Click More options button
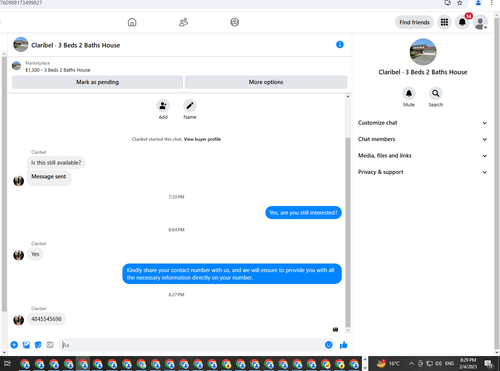The image size is (500, 371). [x=266, y=82]
